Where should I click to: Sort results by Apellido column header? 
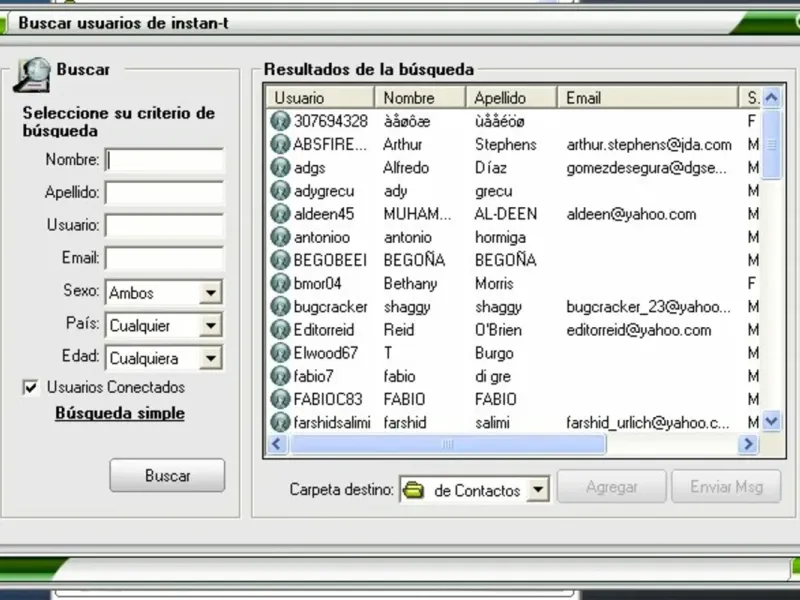[x=511, y=97]
